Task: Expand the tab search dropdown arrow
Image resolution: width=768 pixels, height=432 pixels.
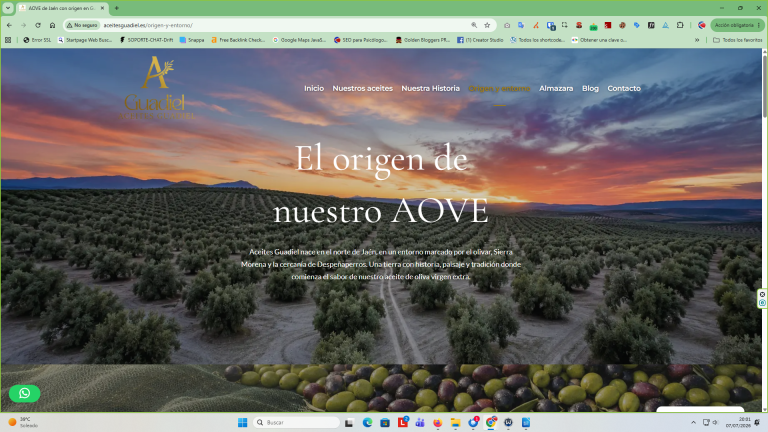Action: [x=8, y=8]
